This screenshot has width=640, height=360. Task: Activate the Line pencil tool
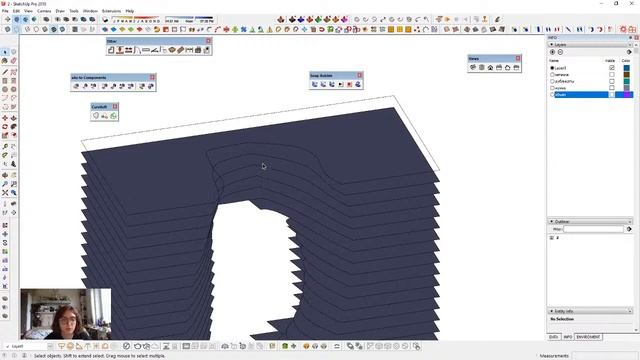[5, 72]
